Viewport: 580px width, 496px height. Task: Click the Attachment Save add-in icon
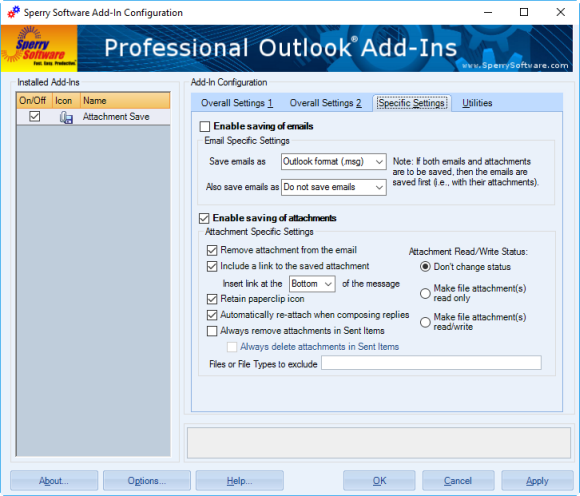pyautogui.click(x=66, y=117)
